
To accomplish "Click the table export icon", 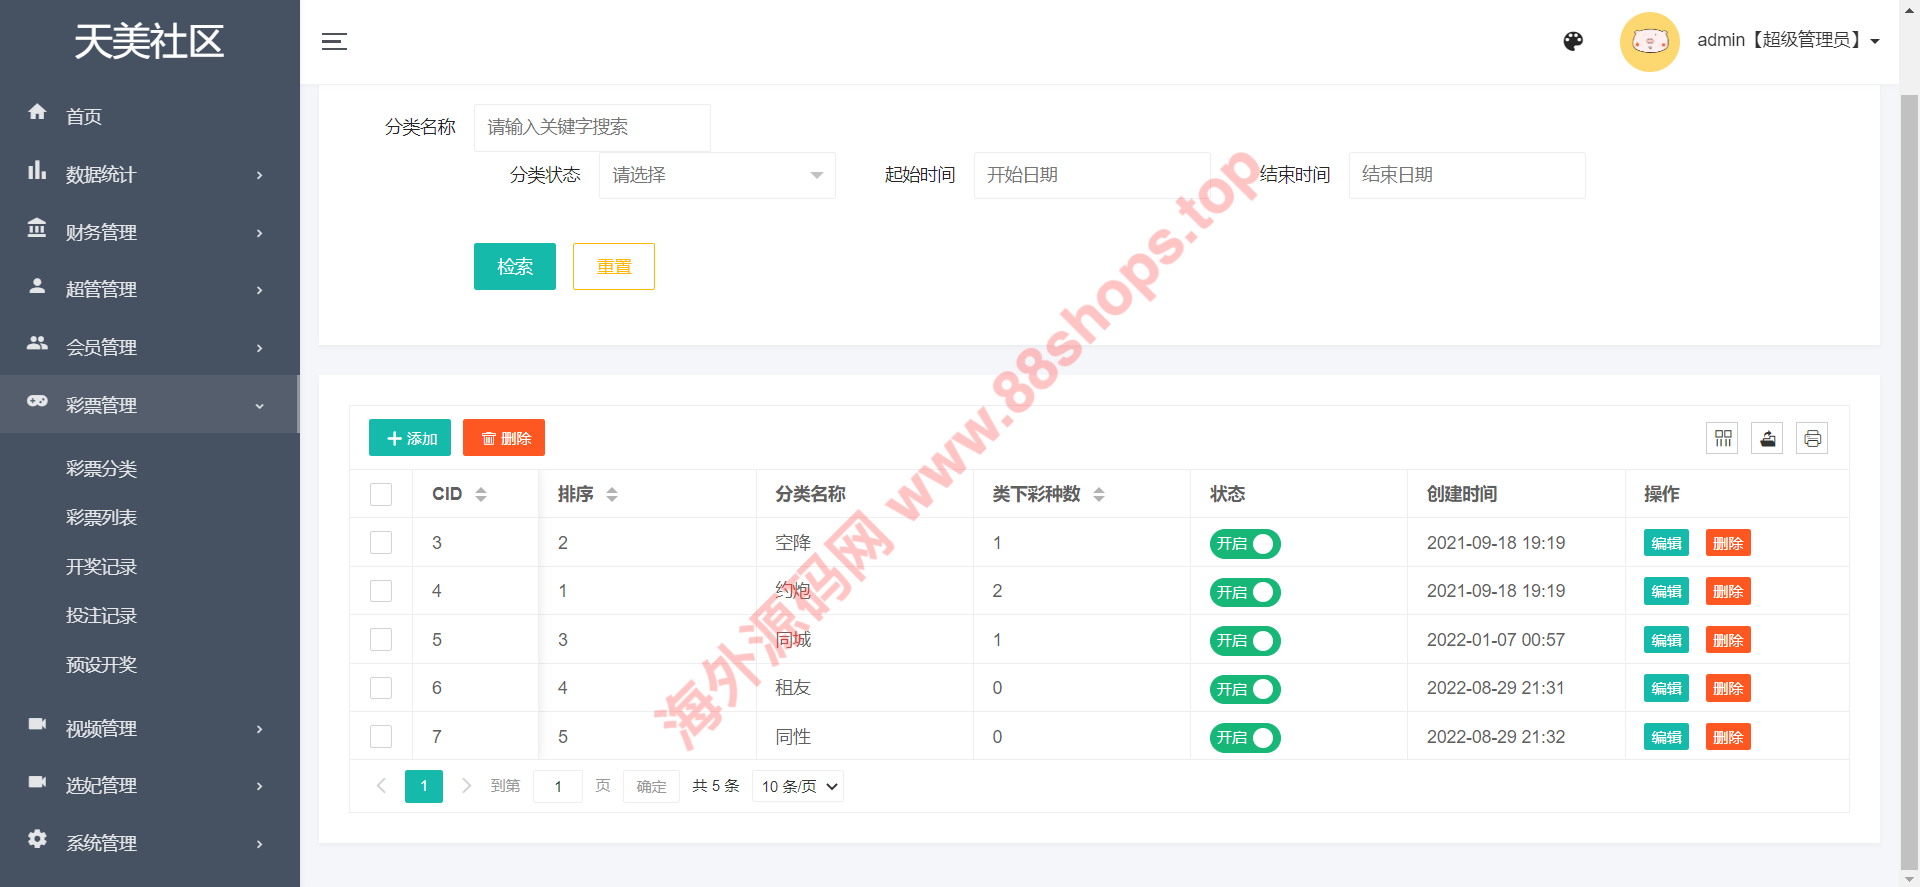I will (x=1767, y=438).
